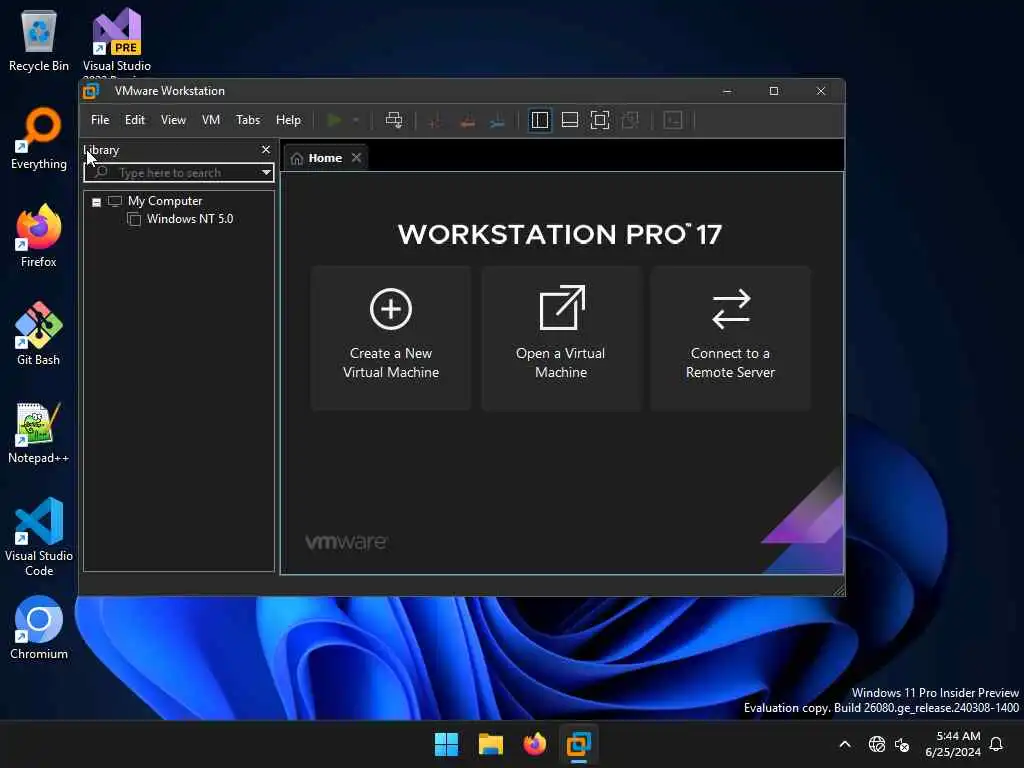Collapse the My Computer tree node
Screen dimensions: 1024x768
[x=97, y=202]
